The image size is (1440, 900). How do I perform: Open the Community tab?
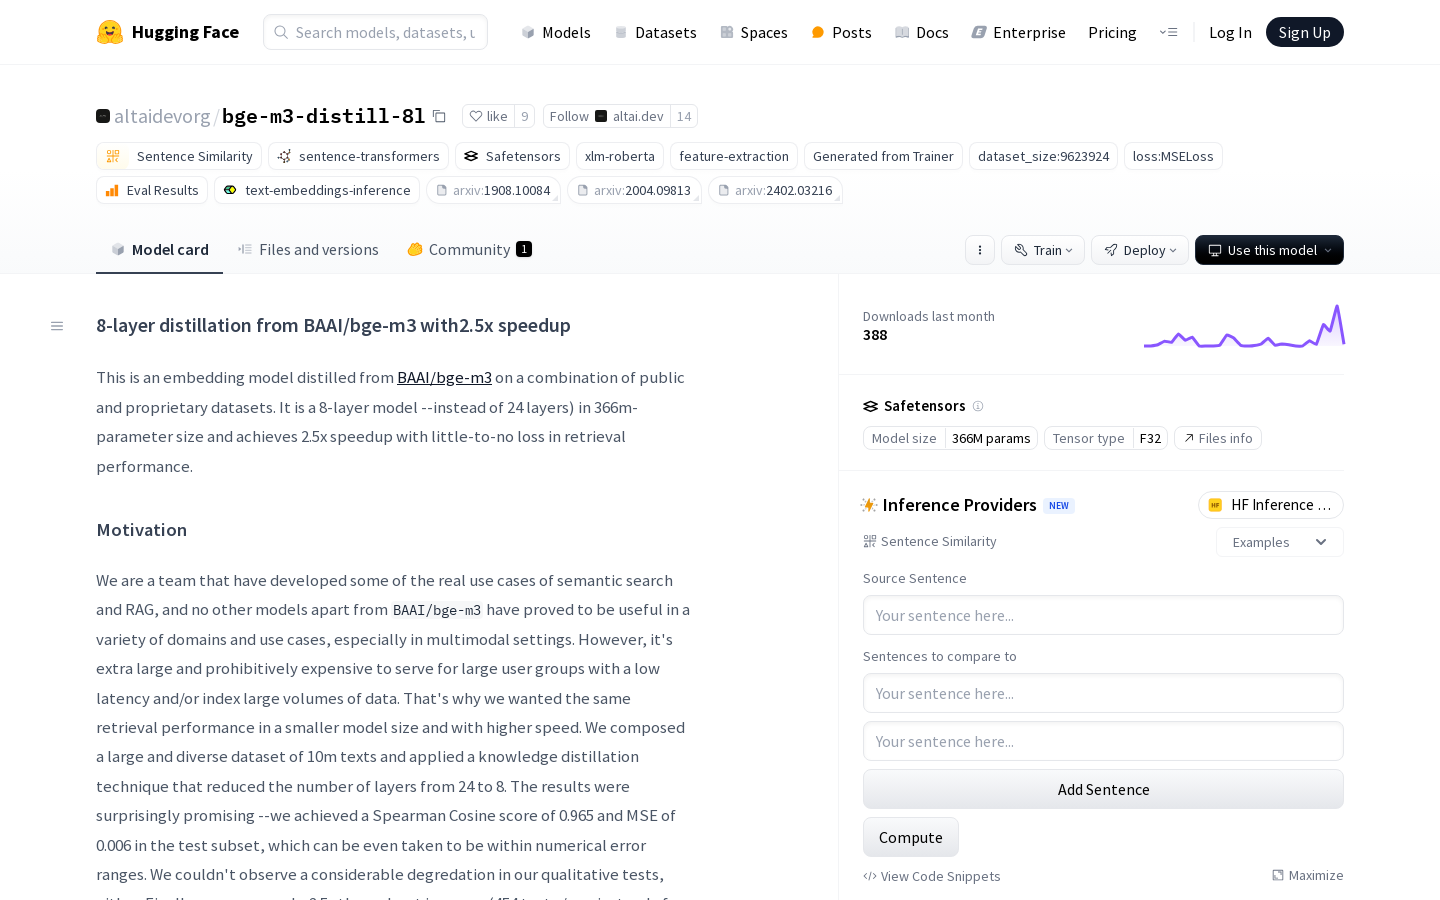(x=469, y=250)
